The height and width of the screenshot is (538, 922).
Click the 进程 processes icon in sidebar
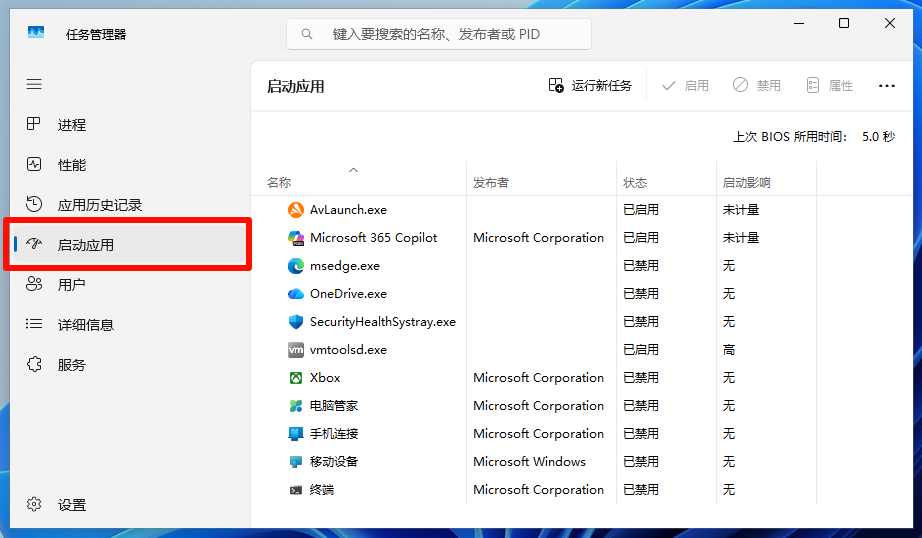click(34, 124)
